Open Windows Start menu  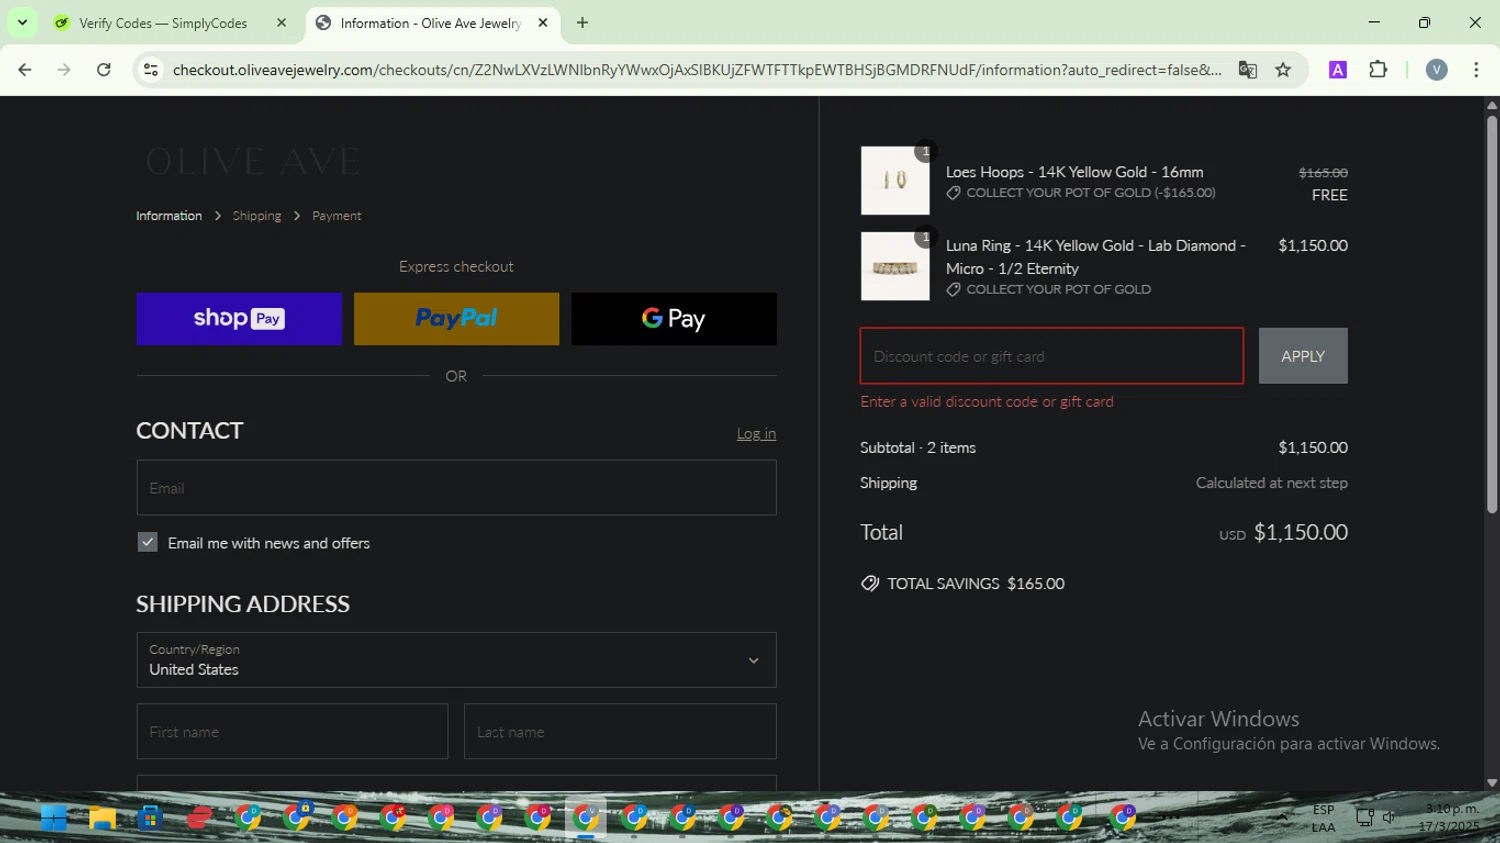pos(54,818)
